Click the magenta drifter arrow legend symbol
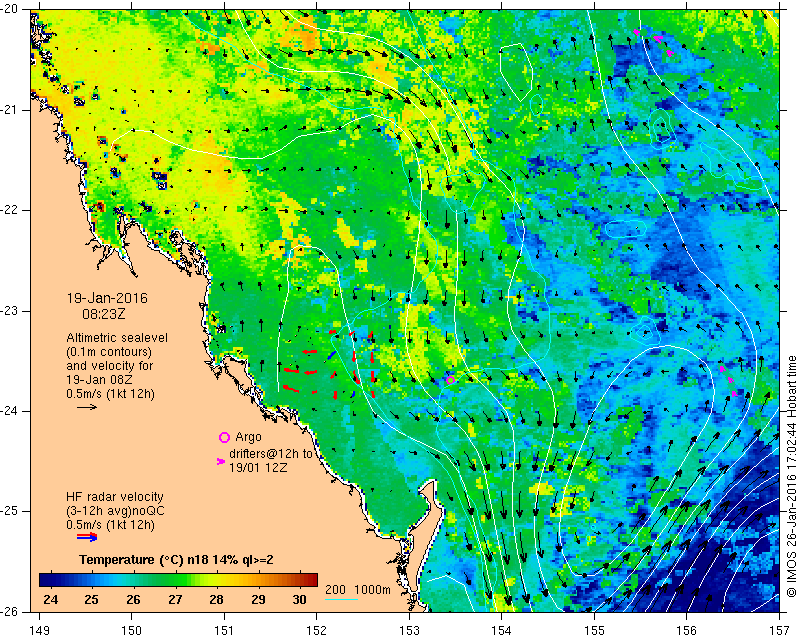 221,461
